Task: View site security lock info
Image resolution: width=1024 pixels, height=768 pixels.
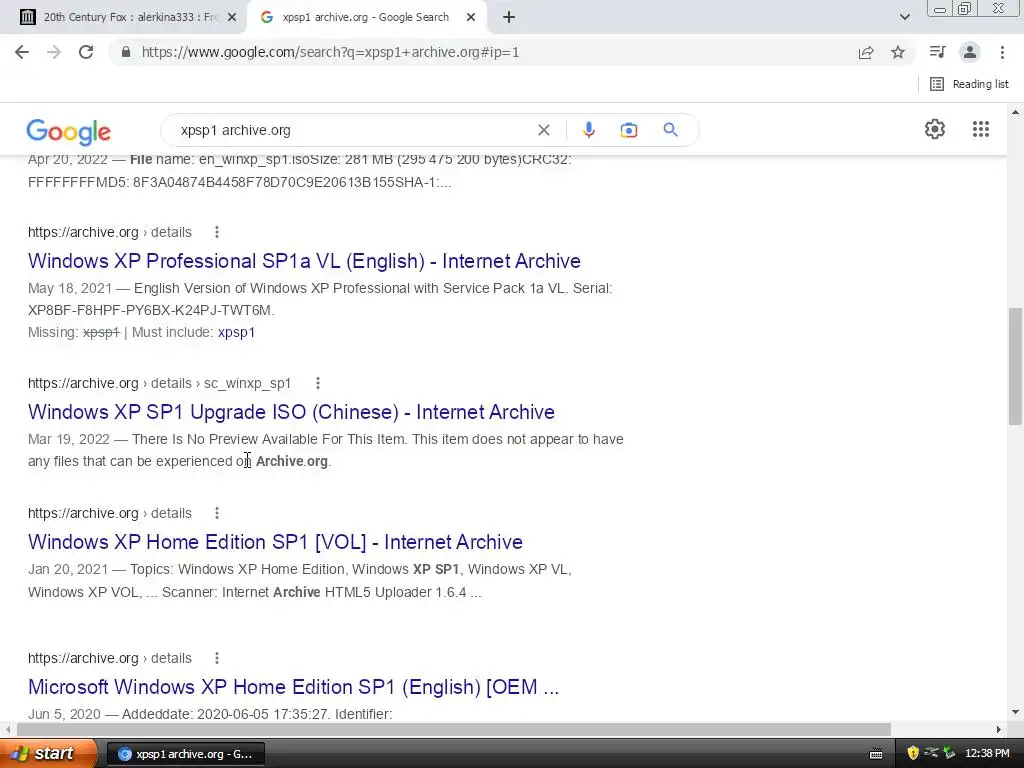Action: coord(126,52)
